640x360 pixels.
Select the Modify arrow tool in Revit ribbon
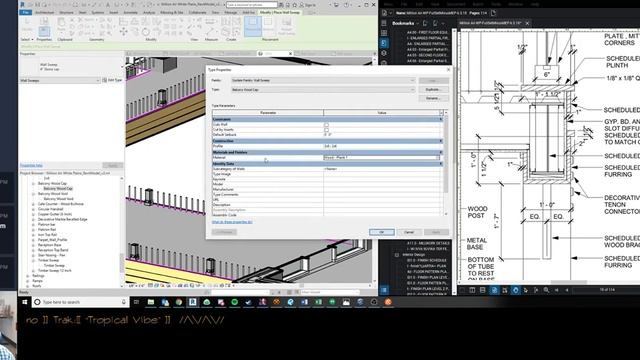(x=27, y=24)
